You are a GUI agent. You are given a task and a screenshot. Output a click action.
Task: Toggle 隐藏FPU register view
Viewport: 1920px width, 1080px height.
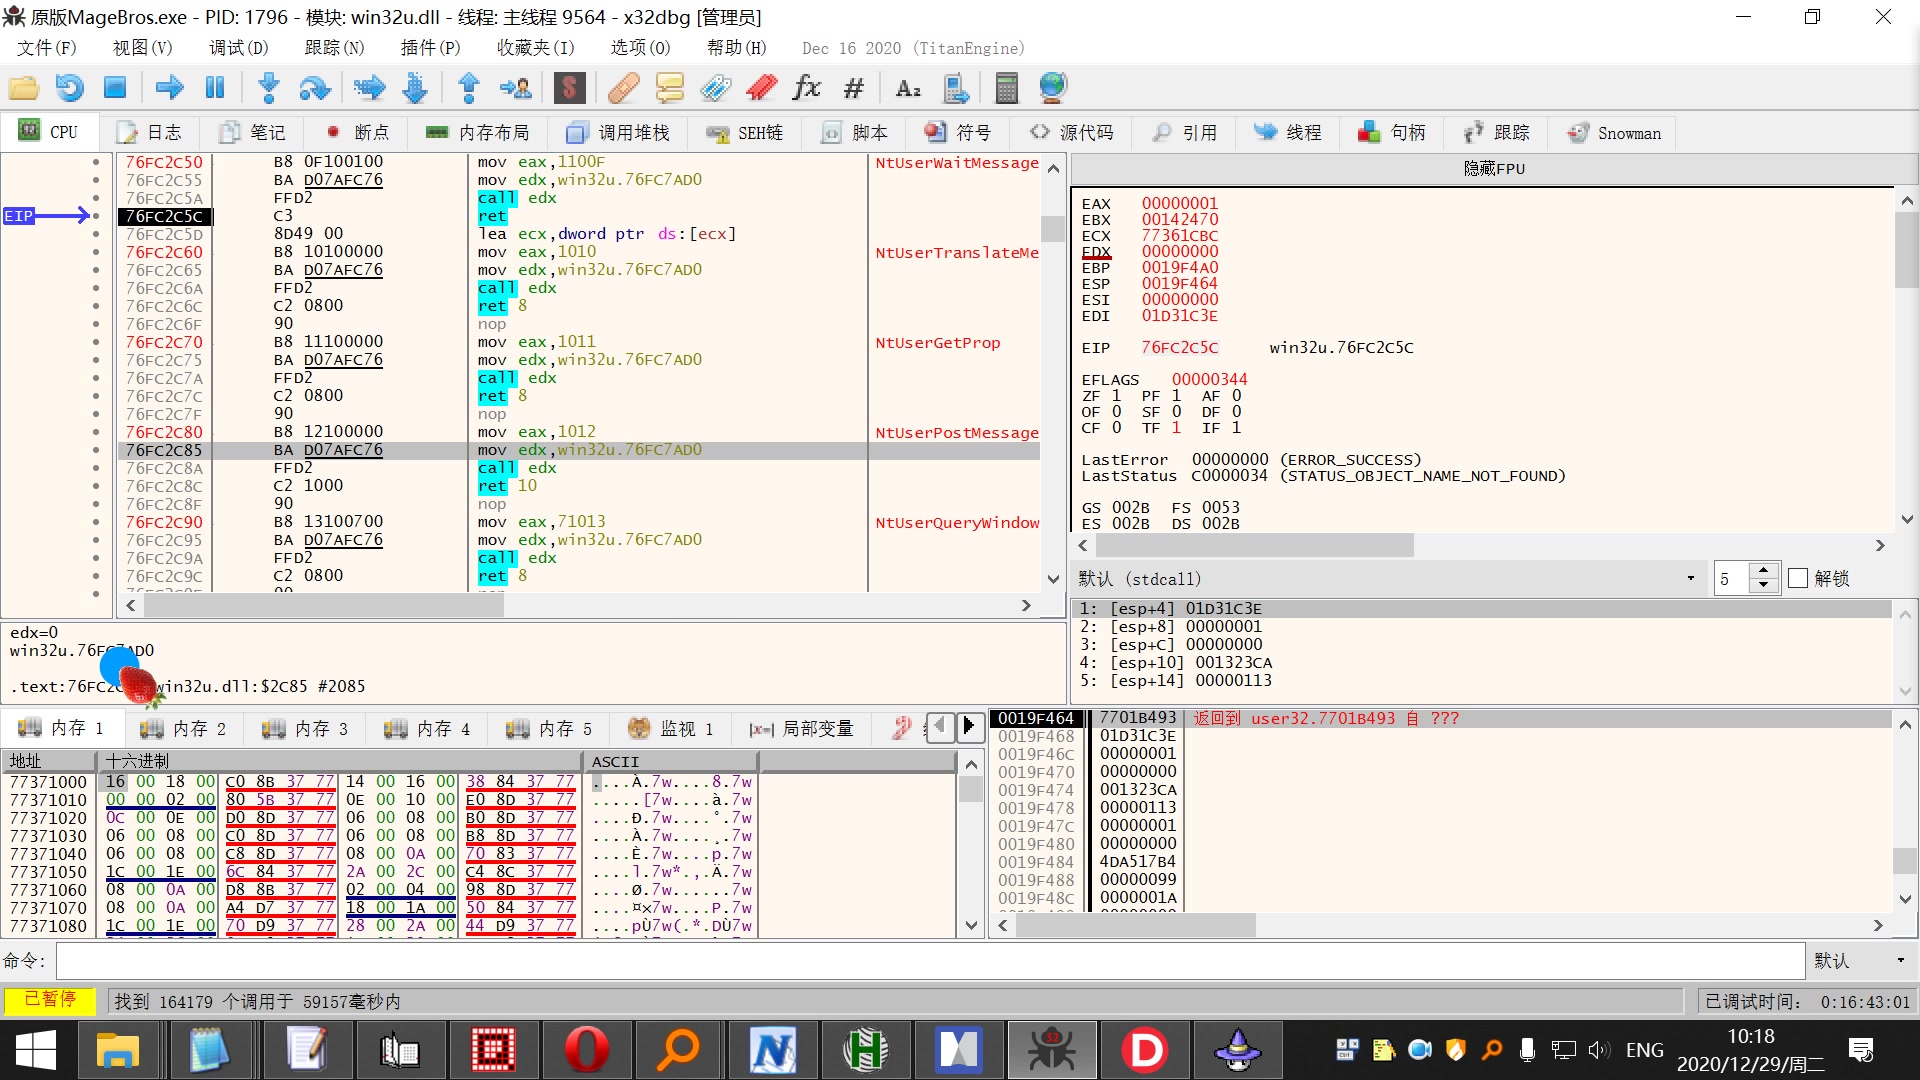point(1493,168)
